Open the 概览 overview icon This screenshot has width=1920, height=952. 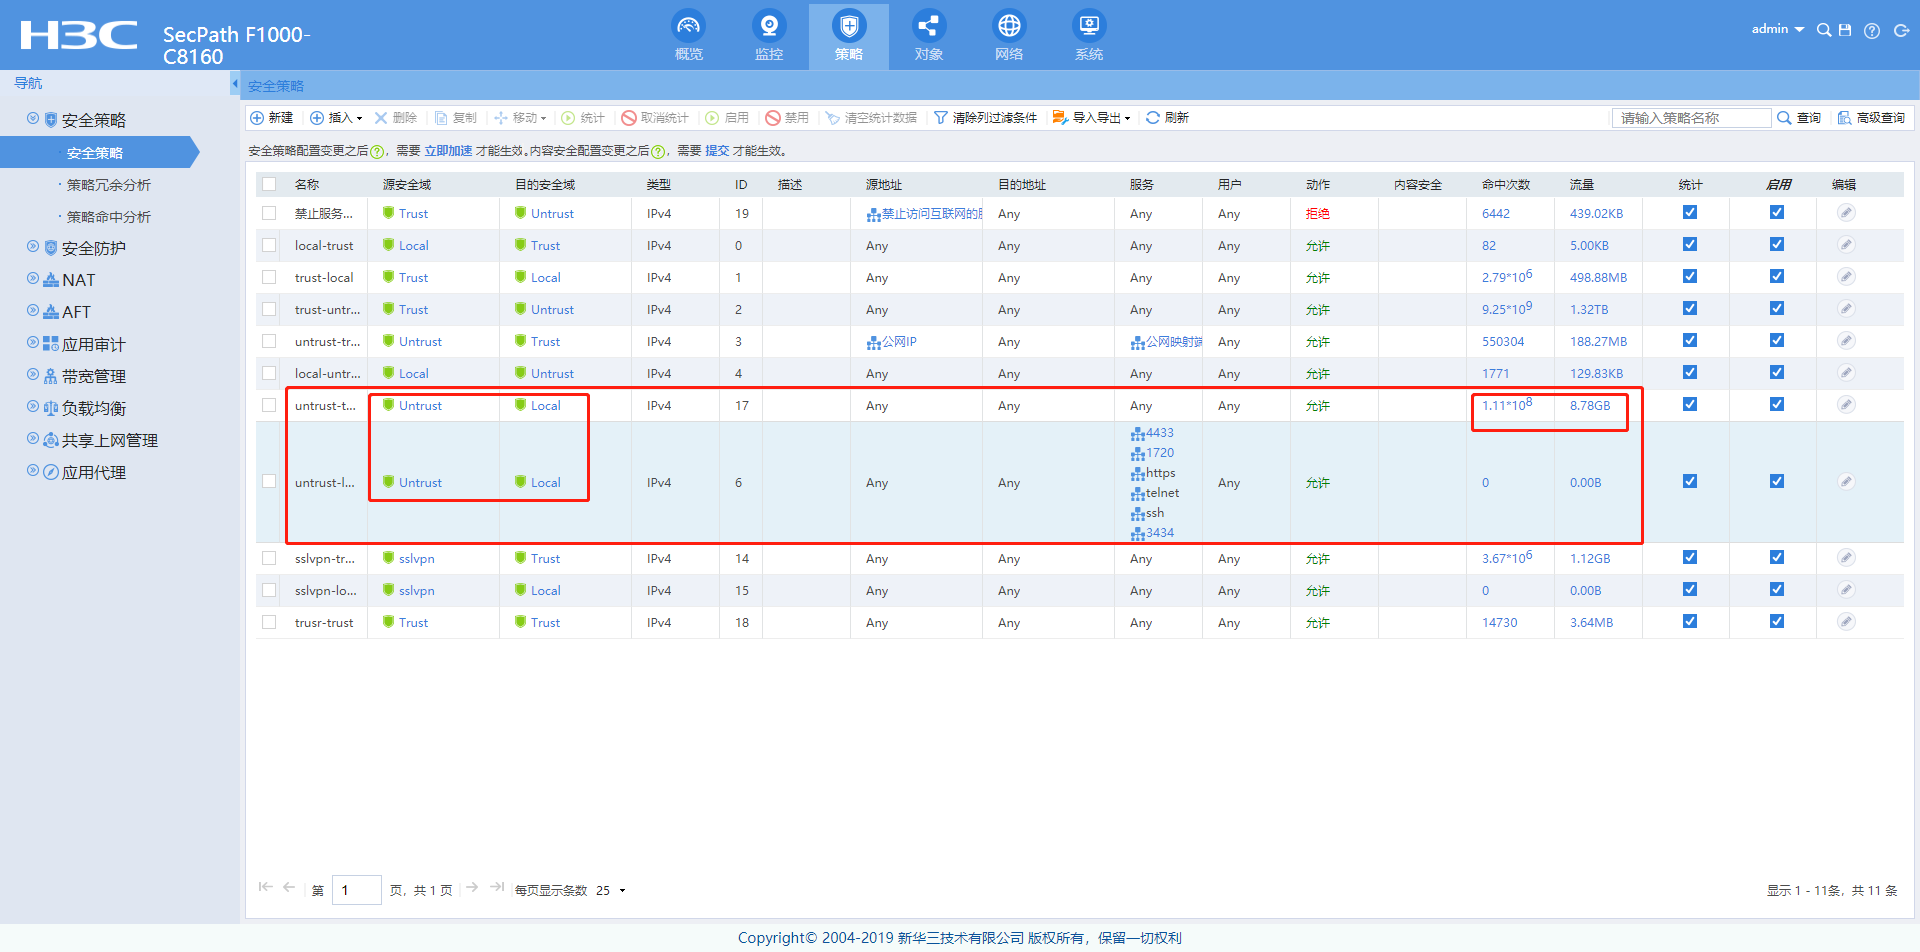coord(688,27)
